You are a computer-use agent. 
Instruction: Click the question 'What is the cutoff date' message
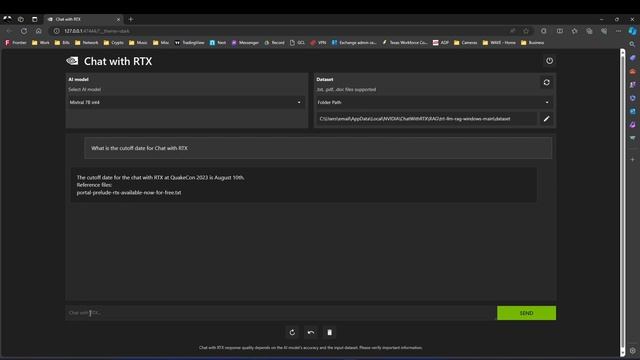pos(318,148)
